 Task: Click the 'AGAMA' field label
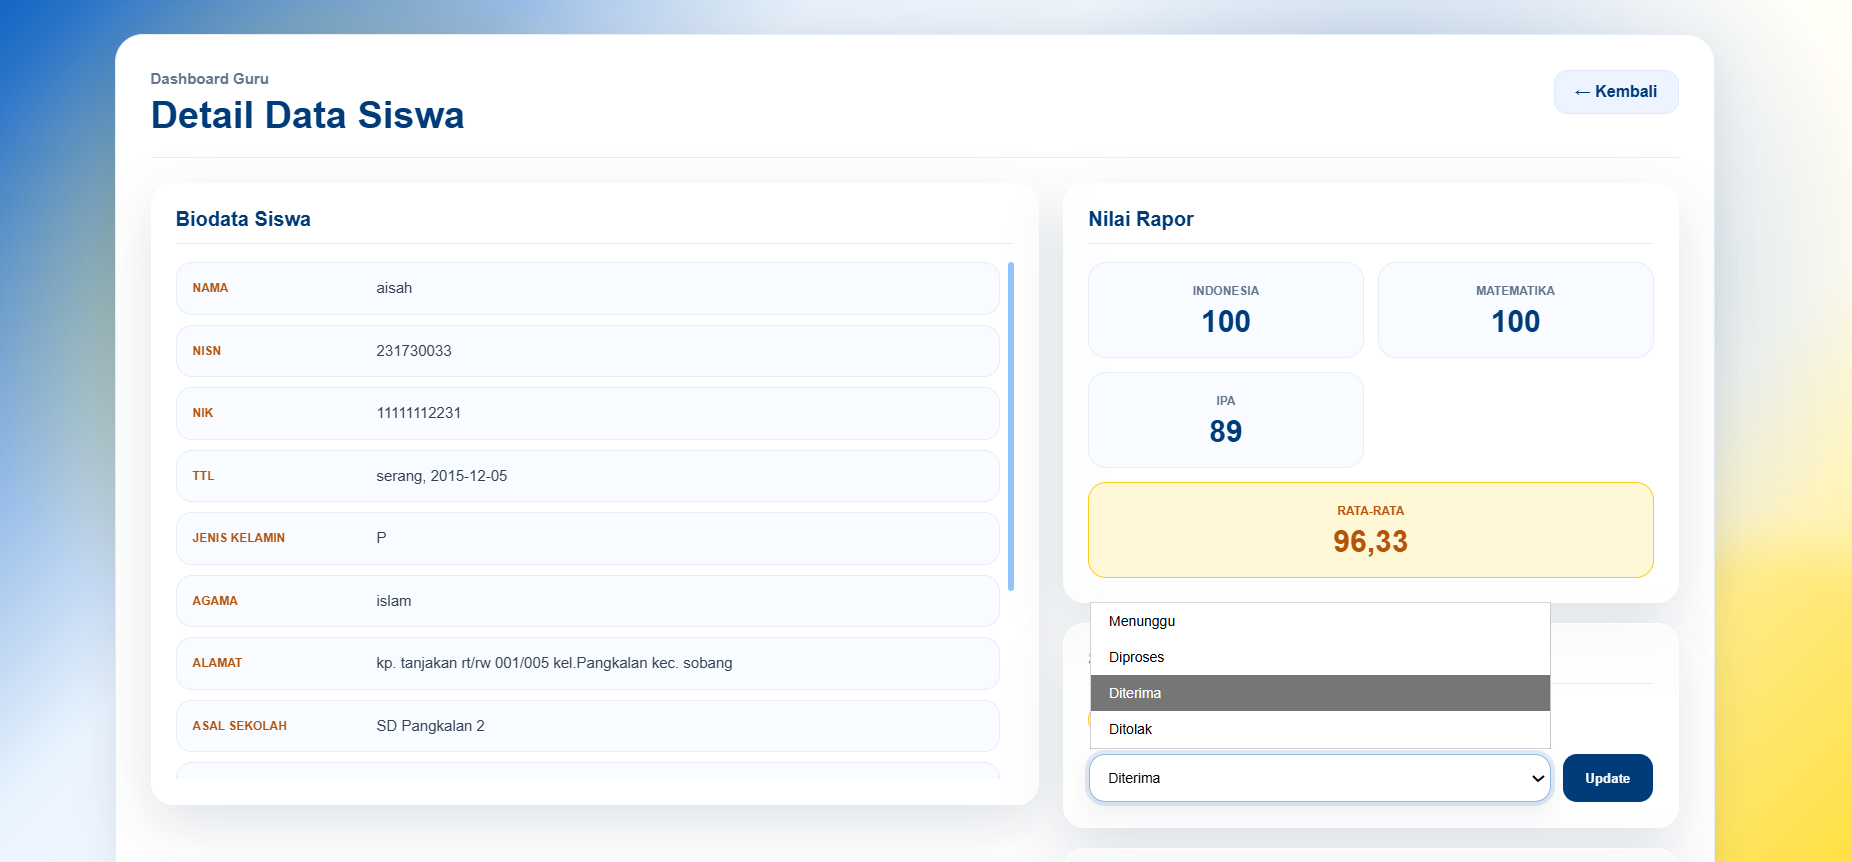pyautogui.click(x=215, y=601)
